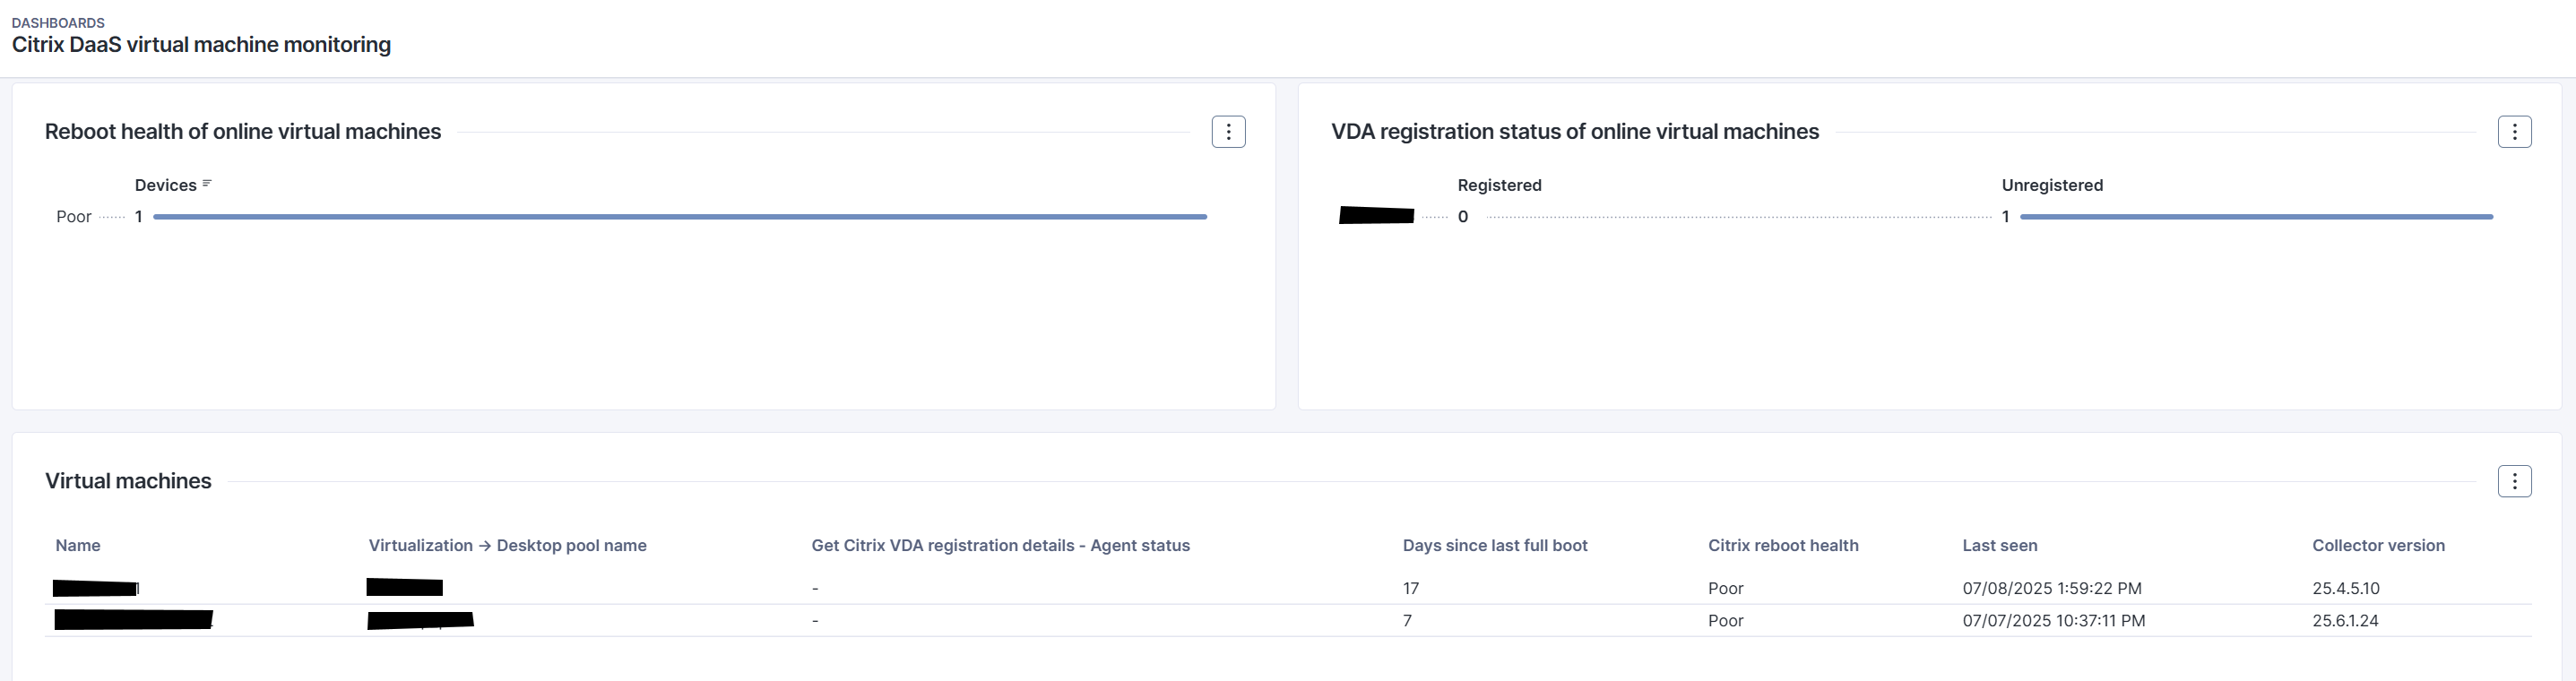Open VDA registration status widget three-dot menu

2514,132
